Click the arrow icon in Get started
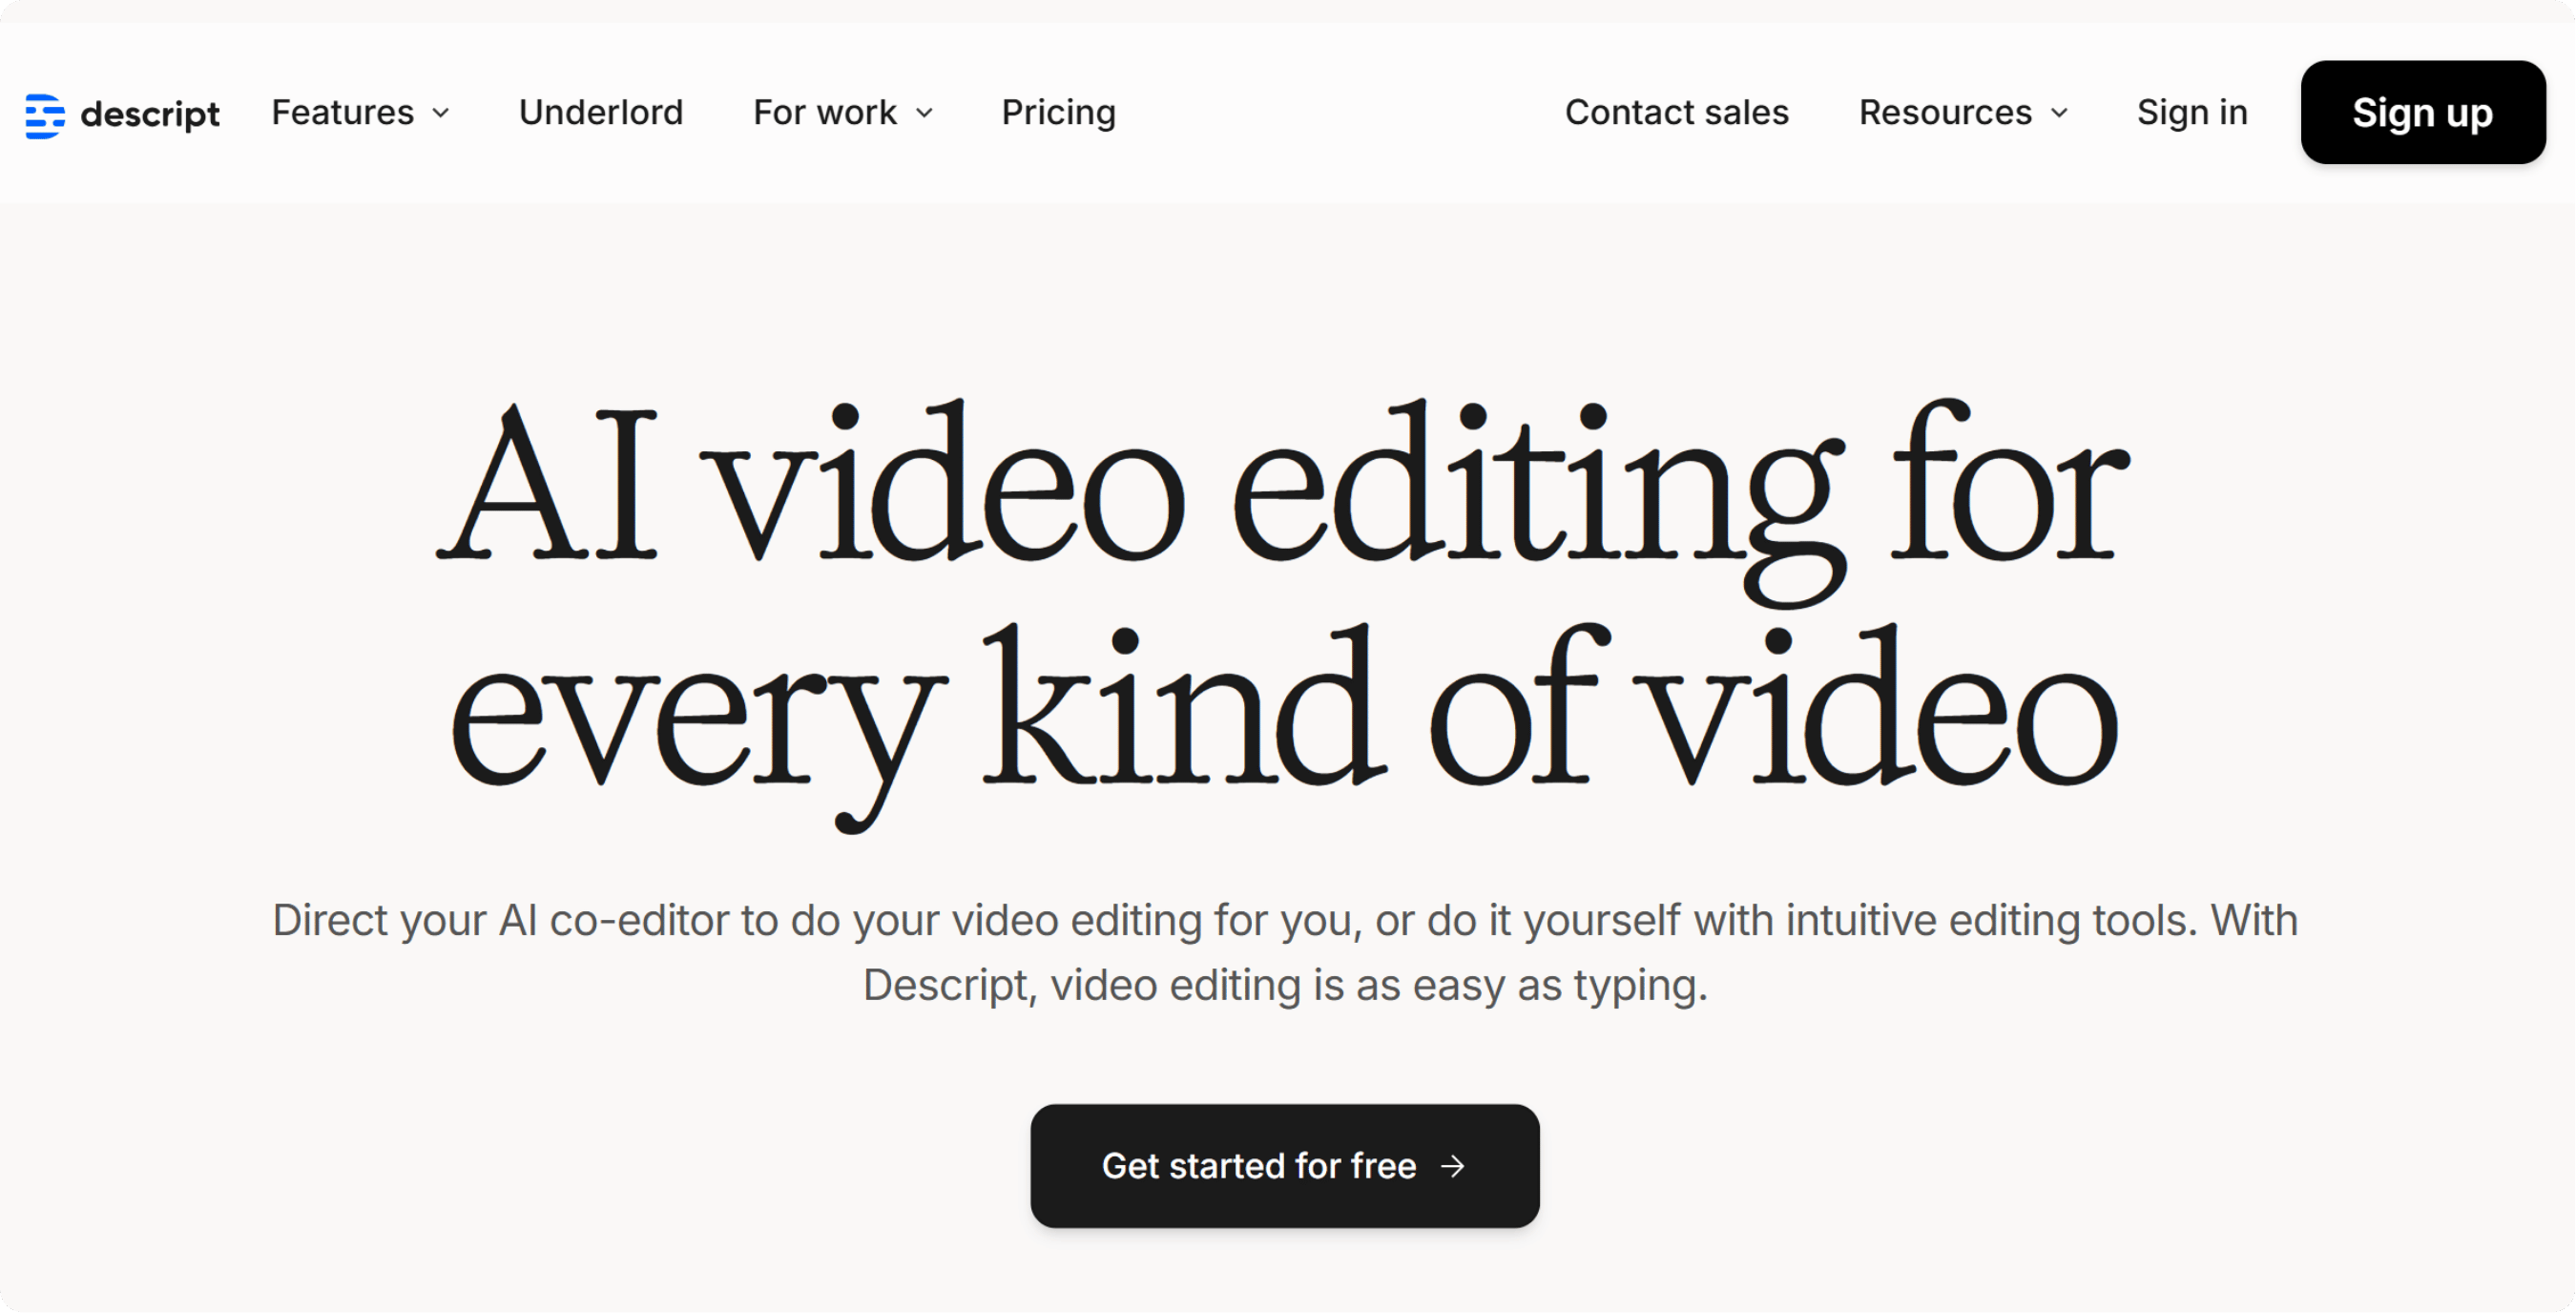Screen dimensions: 2576x1313 point(1453,1166)
